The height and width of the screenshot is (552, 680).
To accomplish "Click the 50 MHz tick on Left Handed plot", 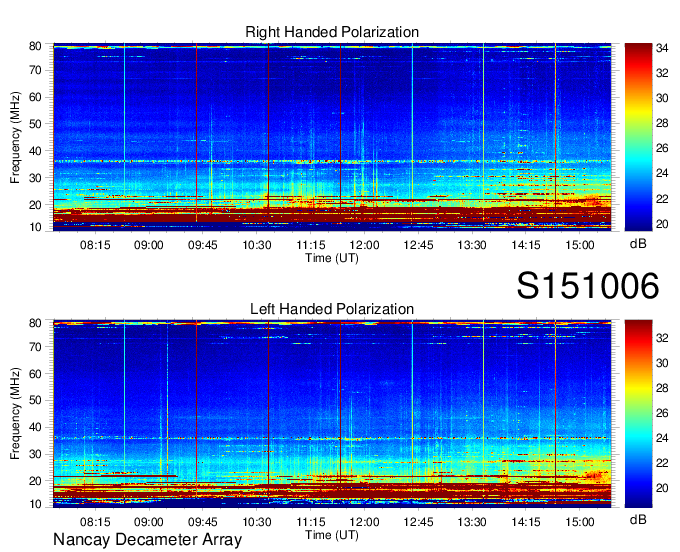I will pos(35,400).
